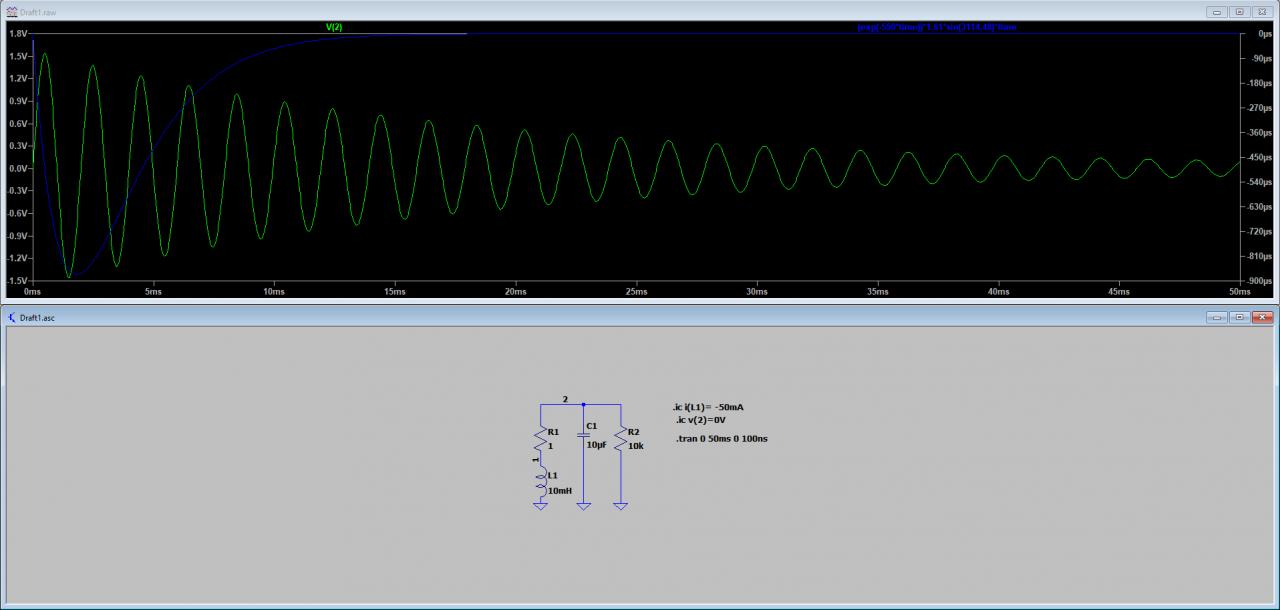Minimize the Draft1.asc schematic window

point(1216,317)
